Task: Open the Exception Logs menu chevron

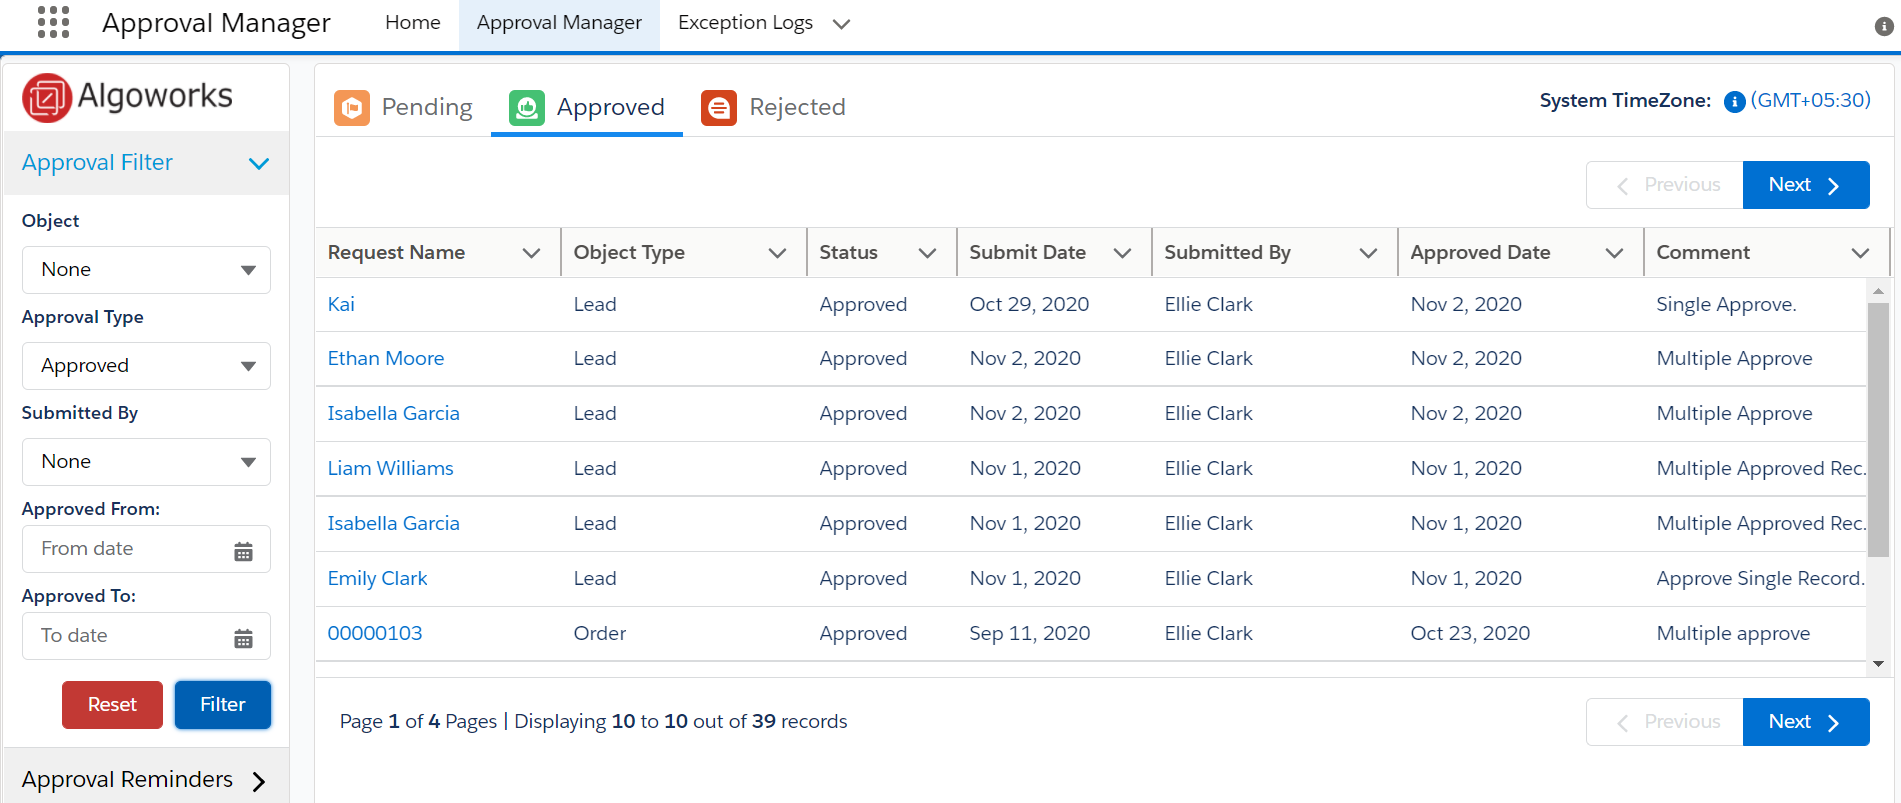Action: click(842, 24)
